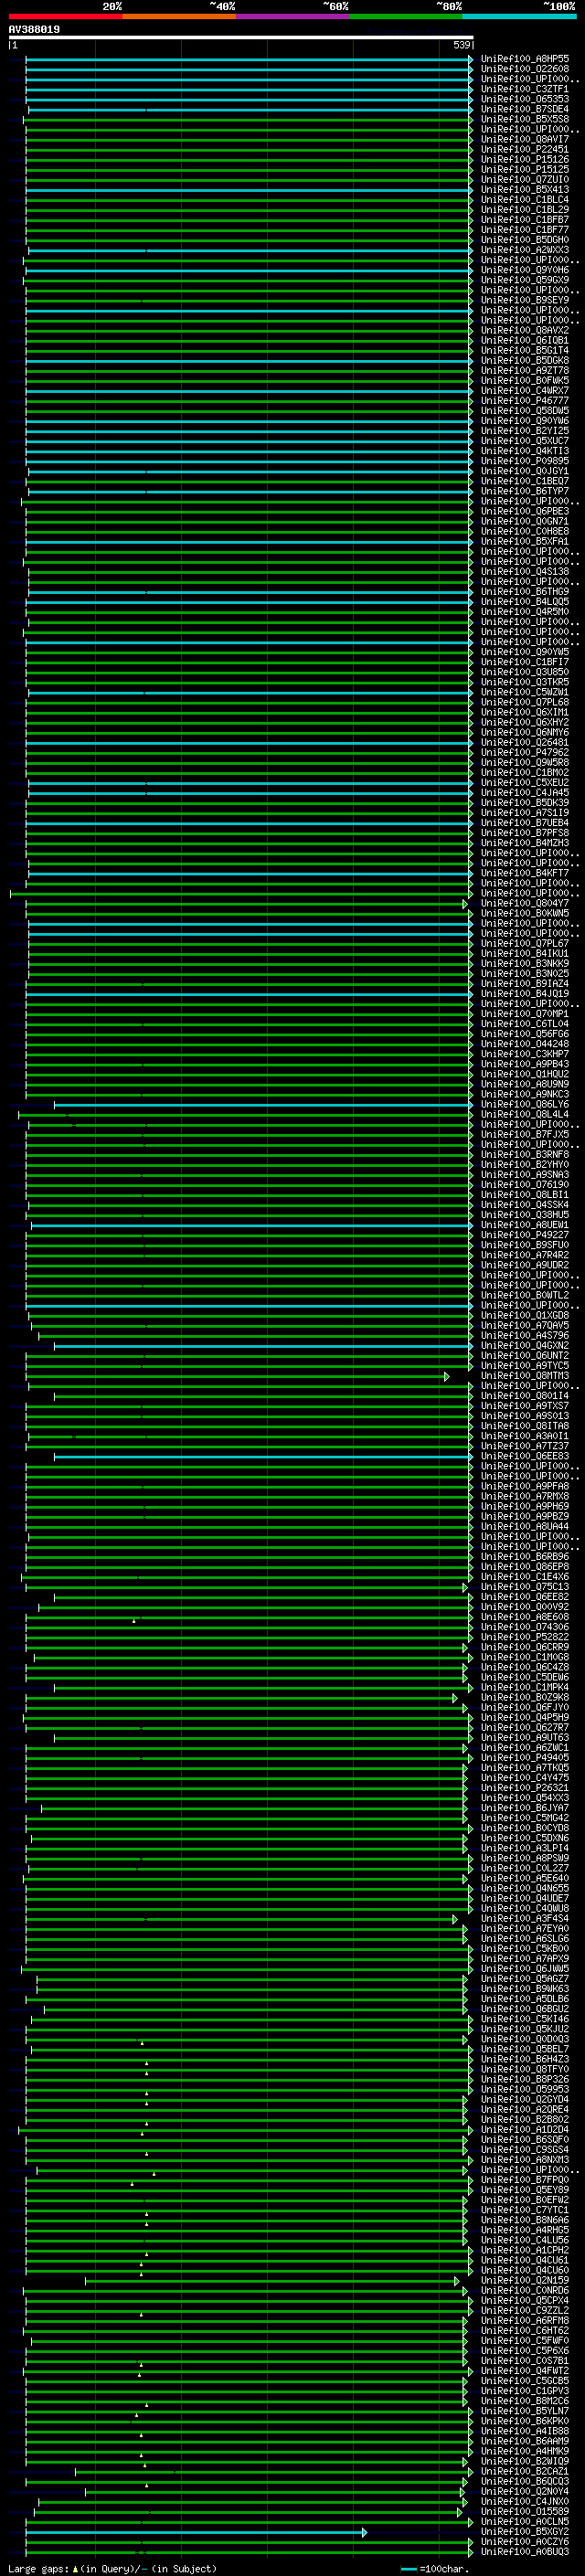Click the yellow large-gap legend triangle
The width and height of the screenshot is (585, 2576).
click(75, 2569)
